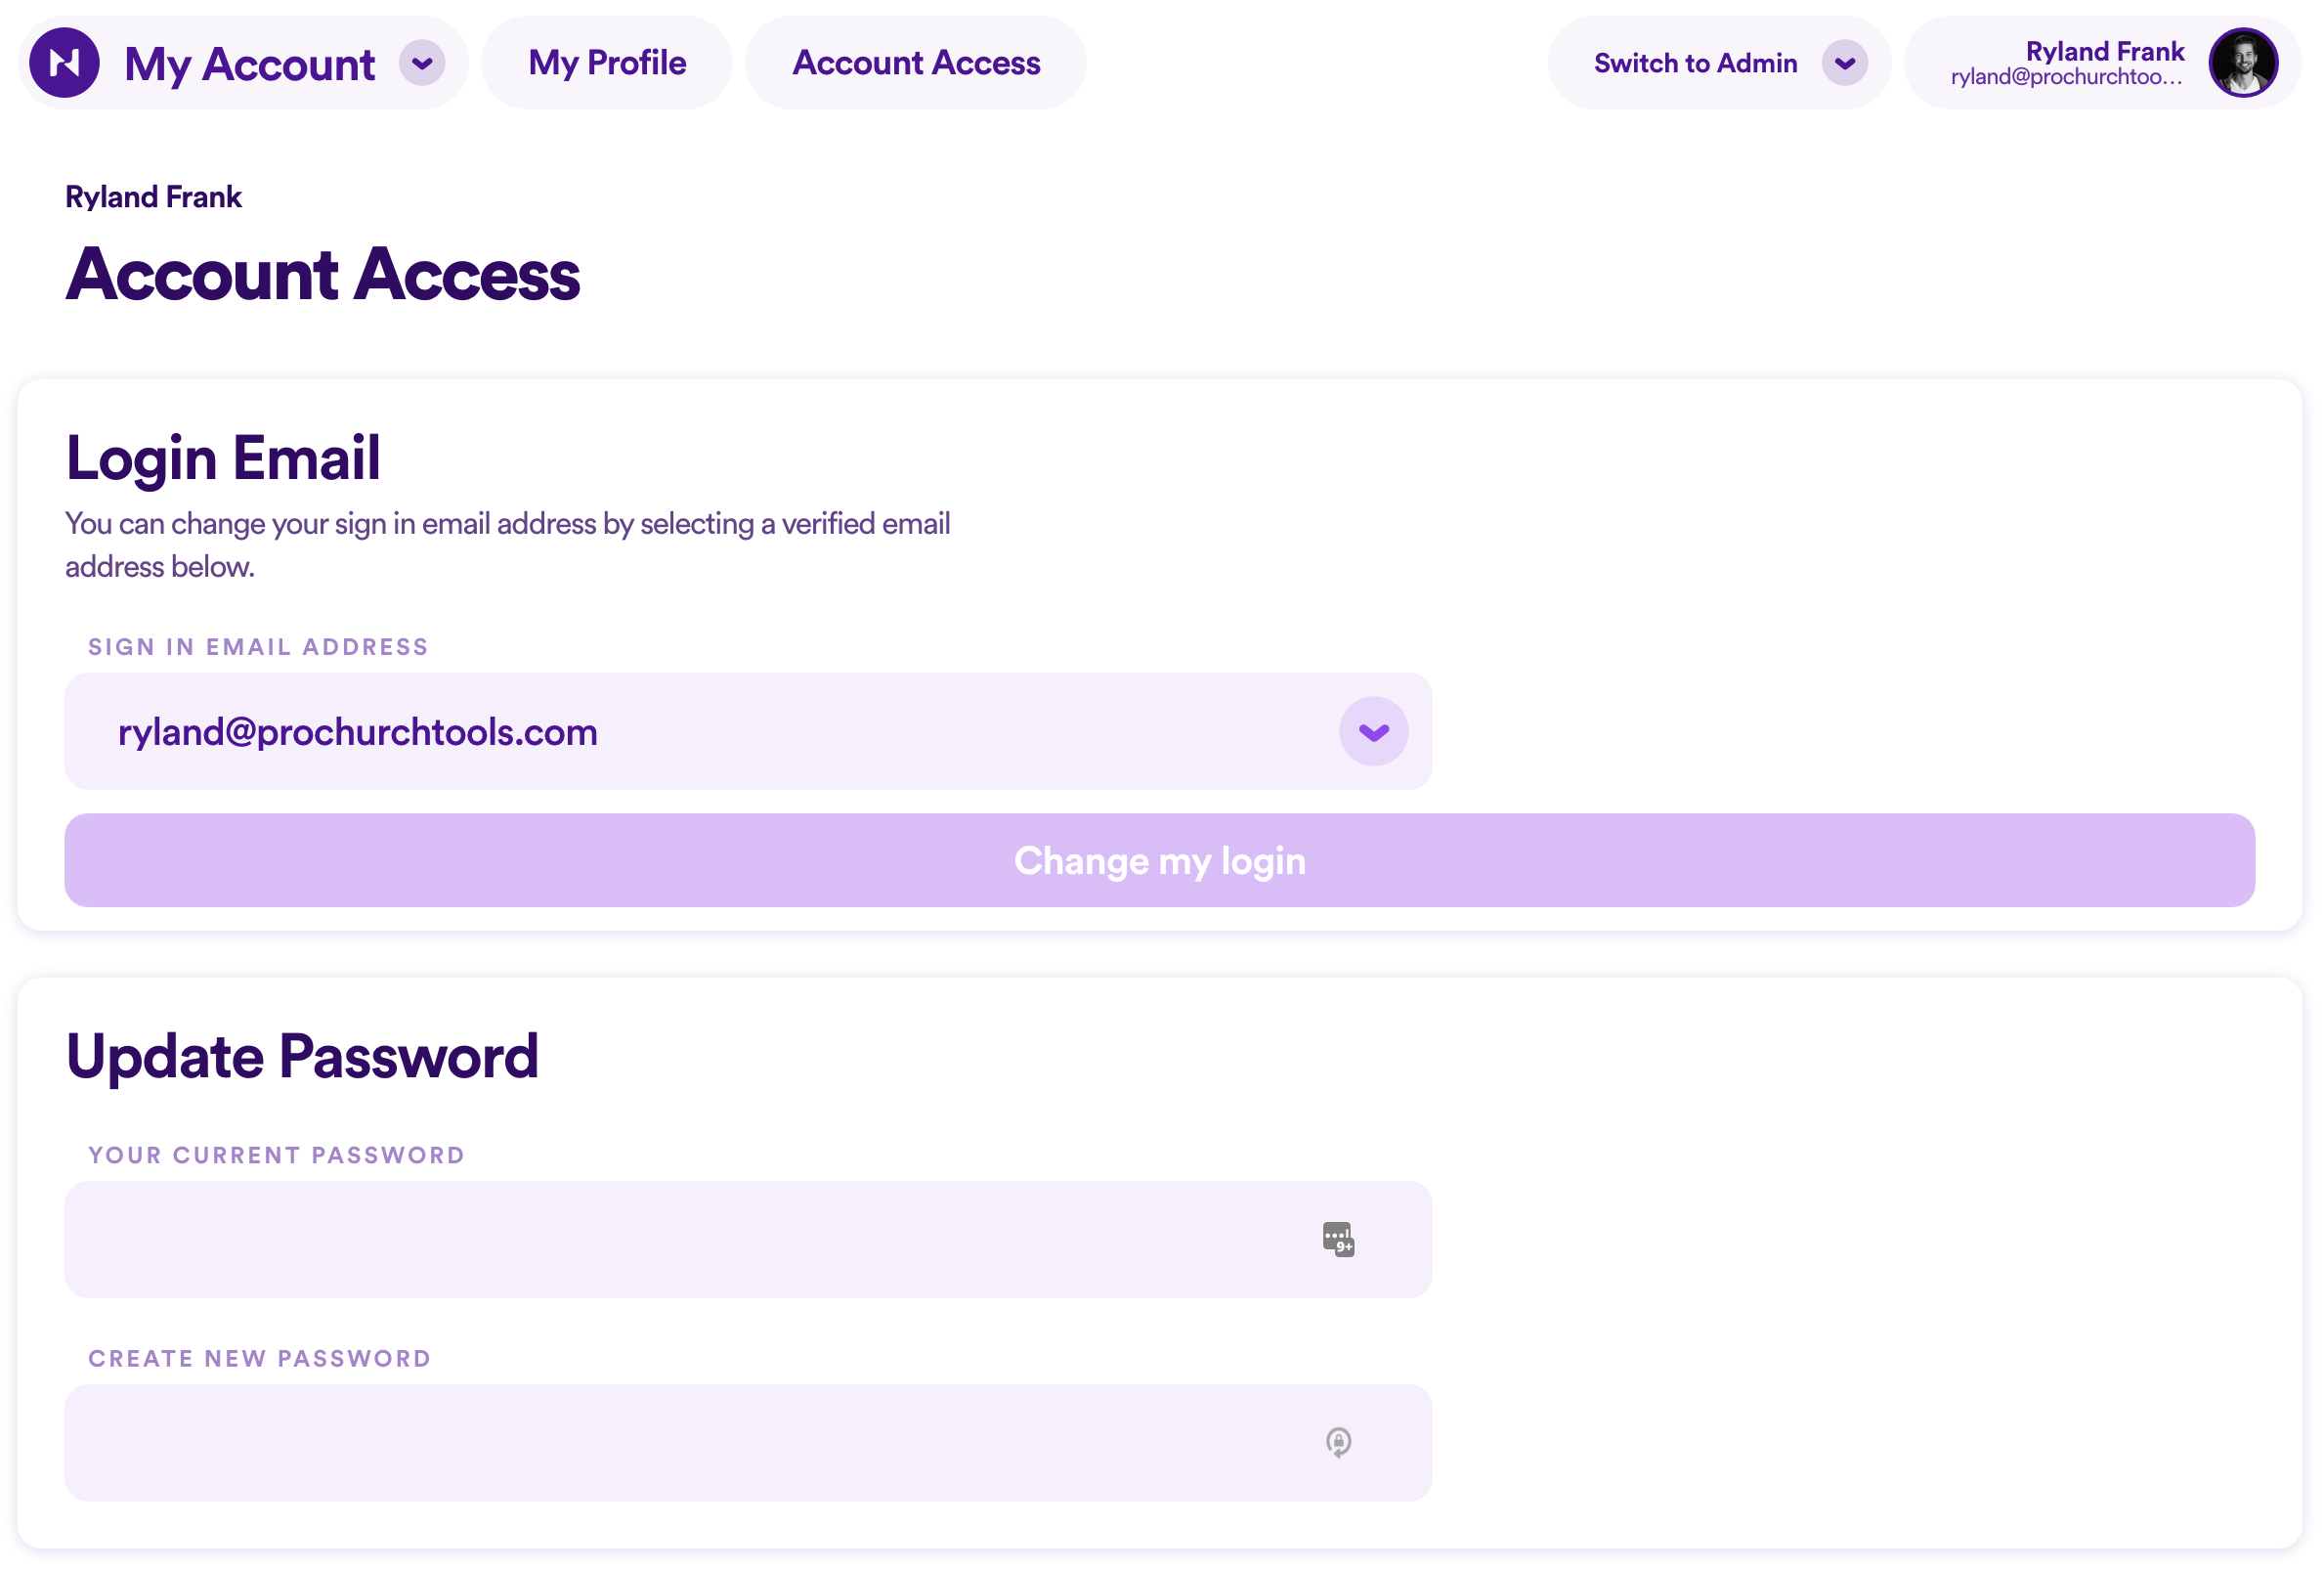The width and height of the screenshot is (2324, 1570).
Task: Open the My Profile tab
Action: (607, 63)
